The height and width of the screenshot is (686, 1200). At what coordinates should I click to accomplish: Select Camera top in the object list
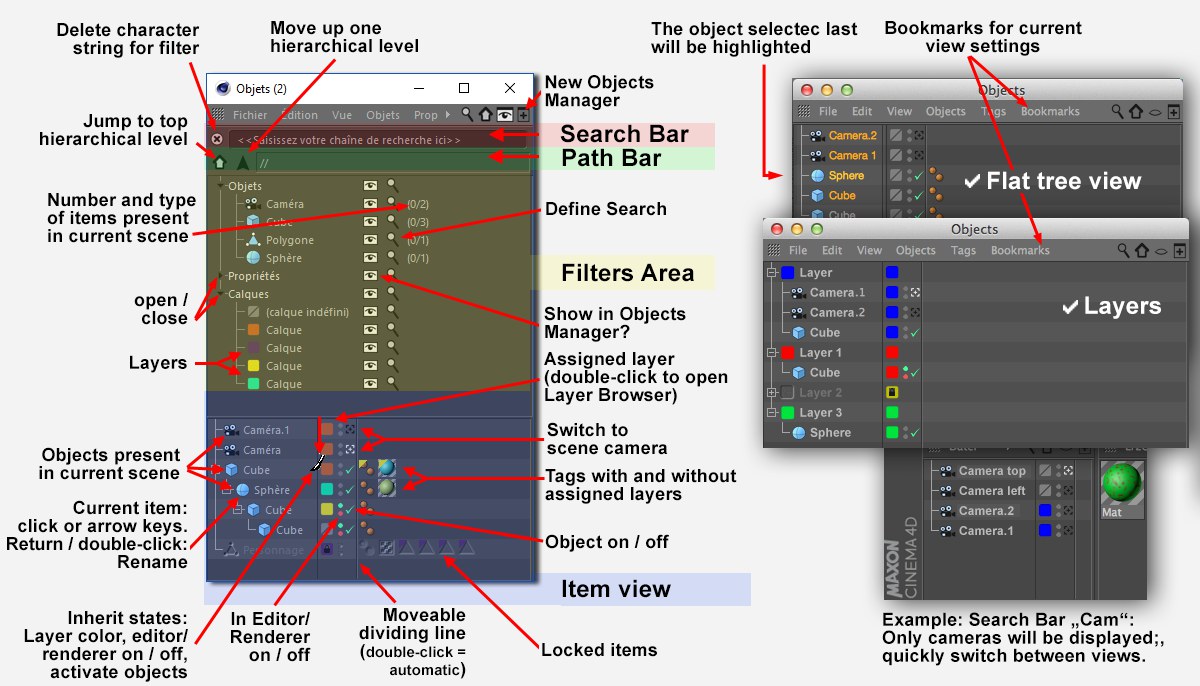point(991,471)
